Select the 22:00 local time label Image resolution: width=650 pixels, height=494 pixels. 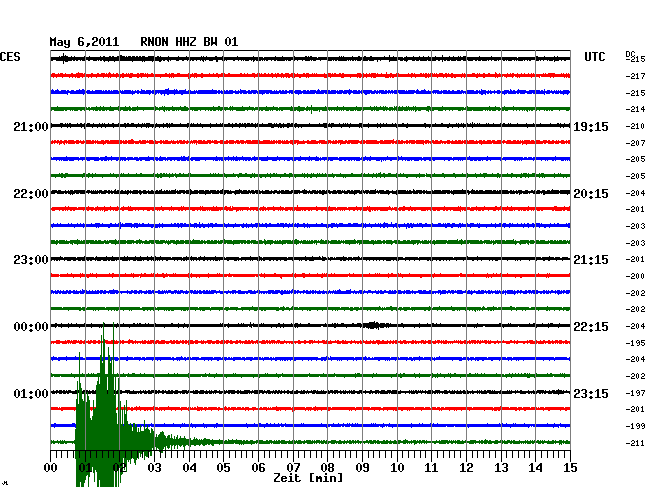click(31, 194)
